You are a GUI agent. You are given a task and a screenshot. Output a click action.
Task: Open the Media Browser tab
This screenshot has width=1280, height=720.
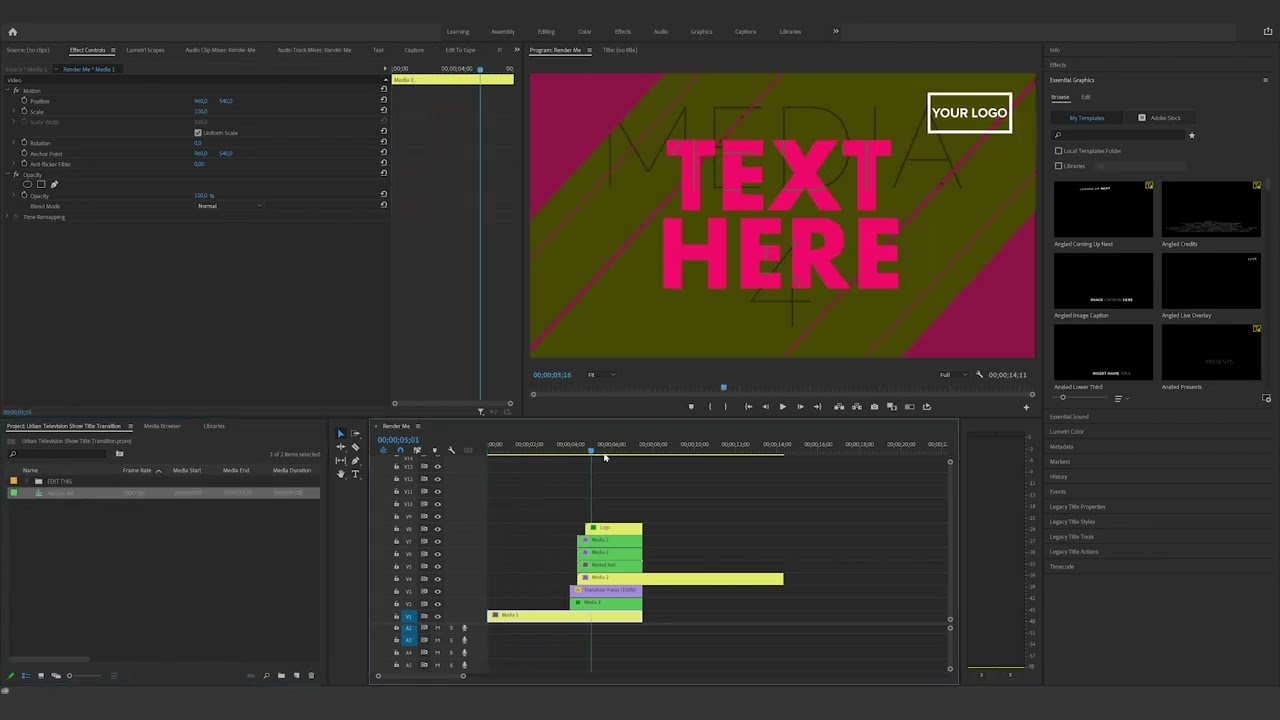(x=162, y=426)
